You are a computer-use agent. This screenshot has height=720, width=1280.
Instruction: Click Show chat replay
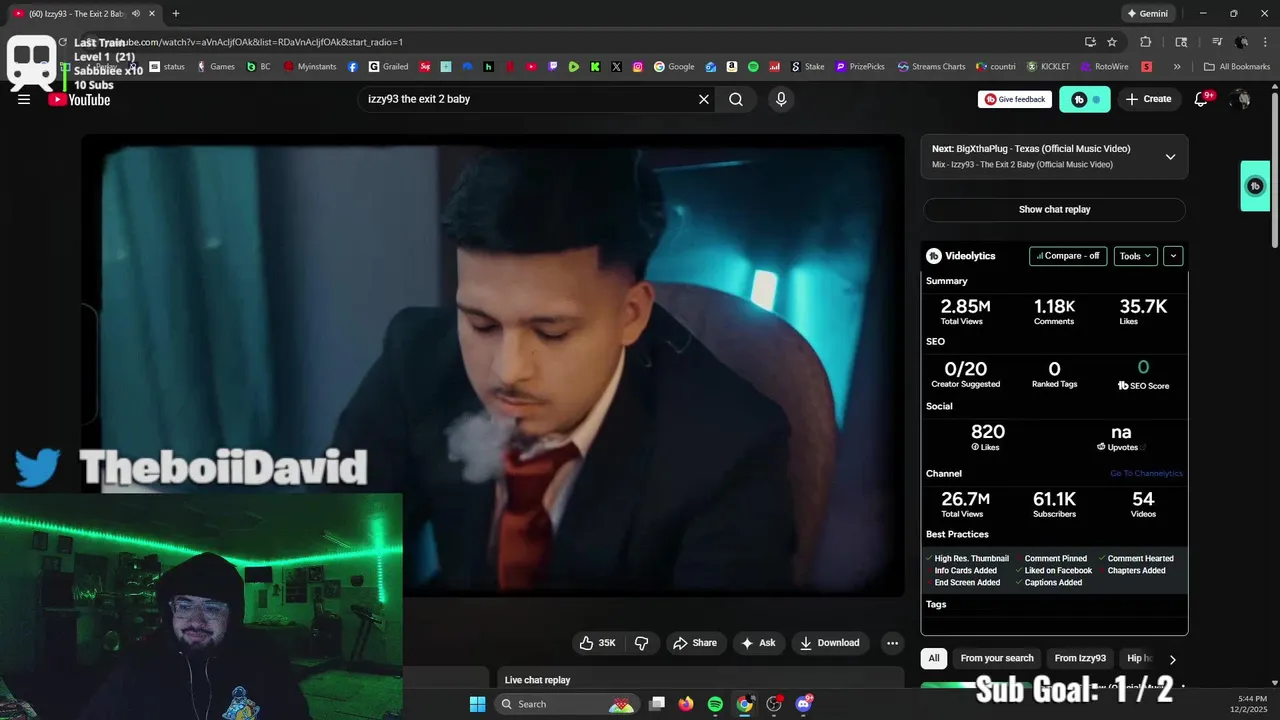click(x=1054, y=209)
